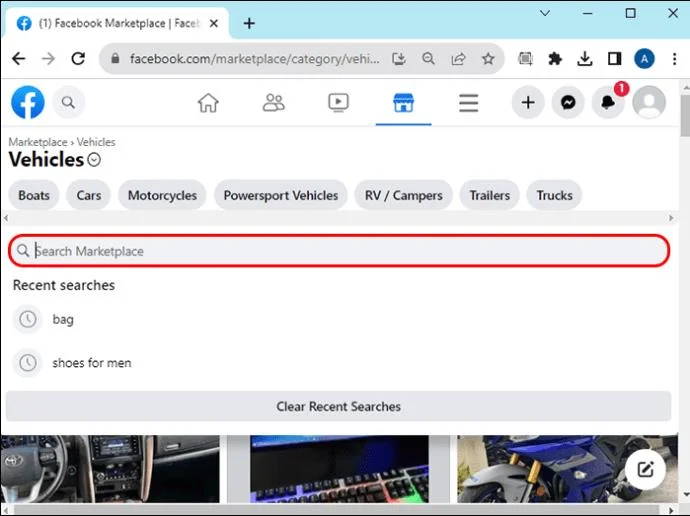Click the category chips scrollbar right arrow
690x516 pixels.
[671, 218]
